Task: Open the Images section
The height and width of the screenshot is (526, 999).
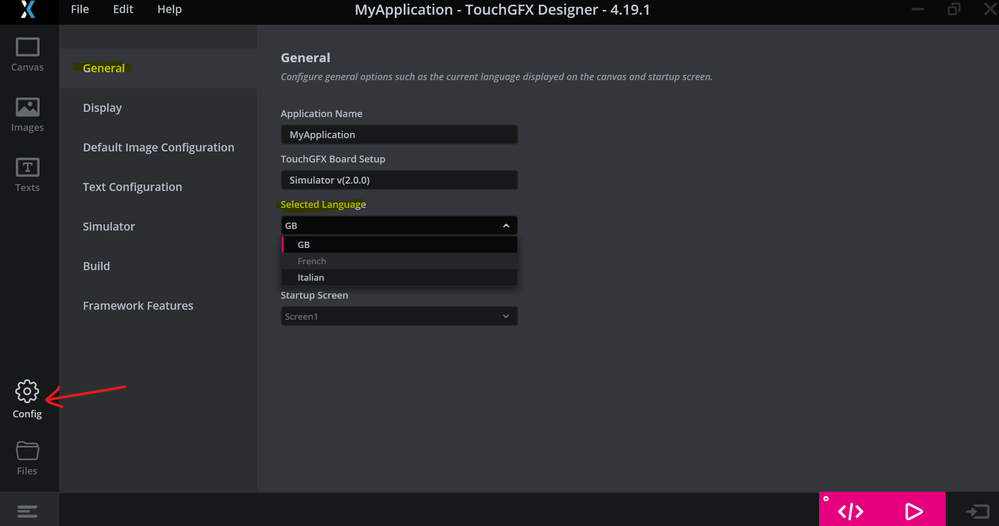Action: click(27, 115)
